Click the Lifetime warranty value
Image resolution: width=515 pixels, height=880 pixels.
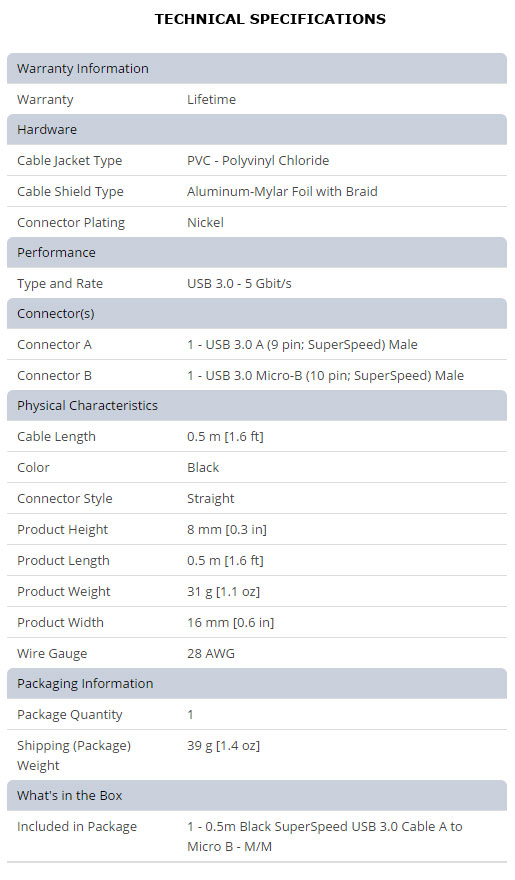click(x=211, y=100)
